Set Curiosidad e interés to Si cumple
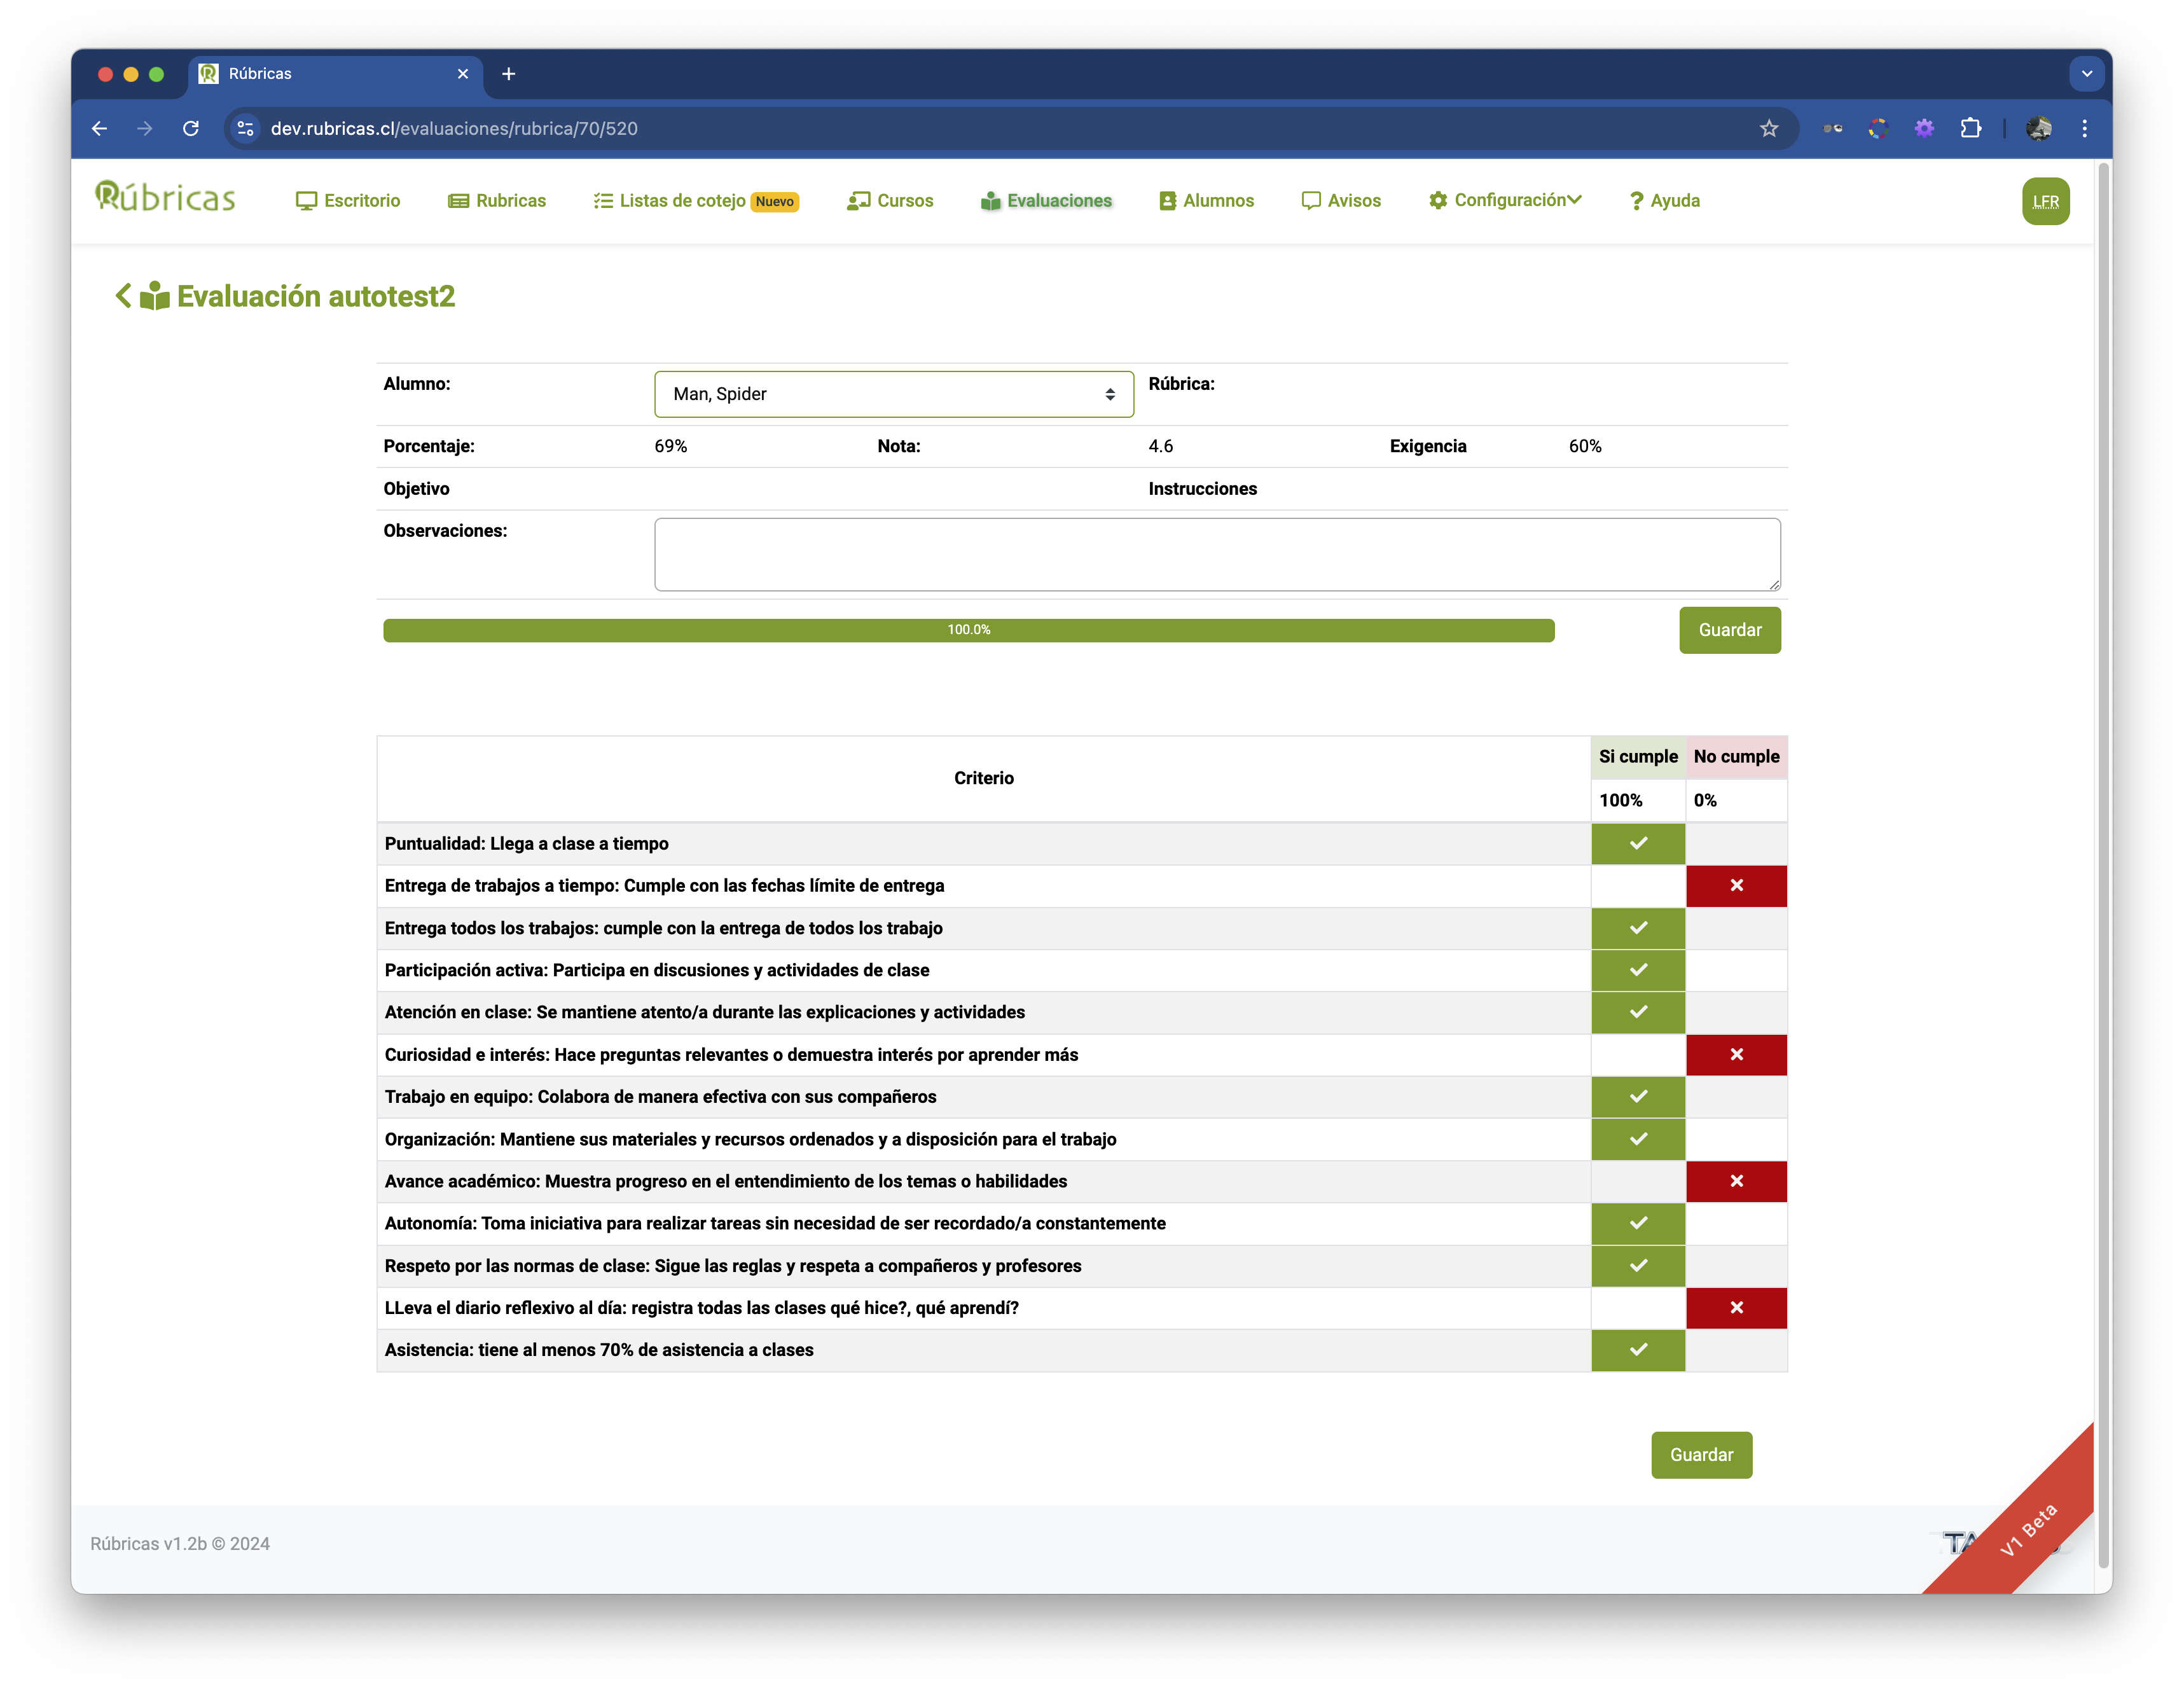The height and width of the screenshot is (1688, 2184). coord(1637,1055)
